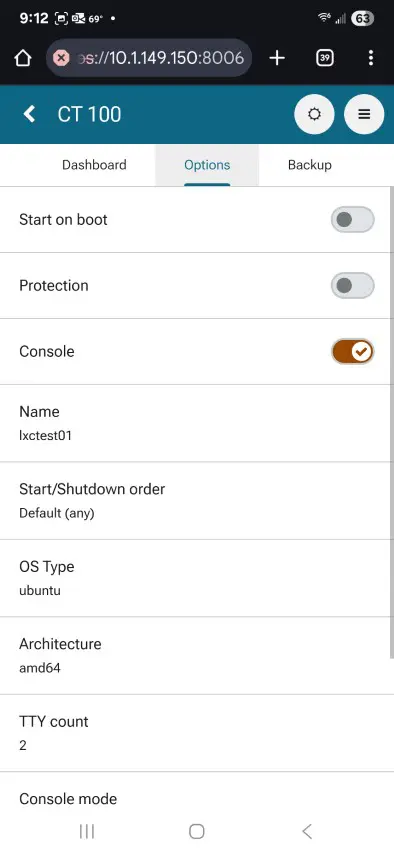Open the browser three-dot overflow menu
The width and height of the screenshot is (394, 854).
pyautogui.click(x=371, y=58)
